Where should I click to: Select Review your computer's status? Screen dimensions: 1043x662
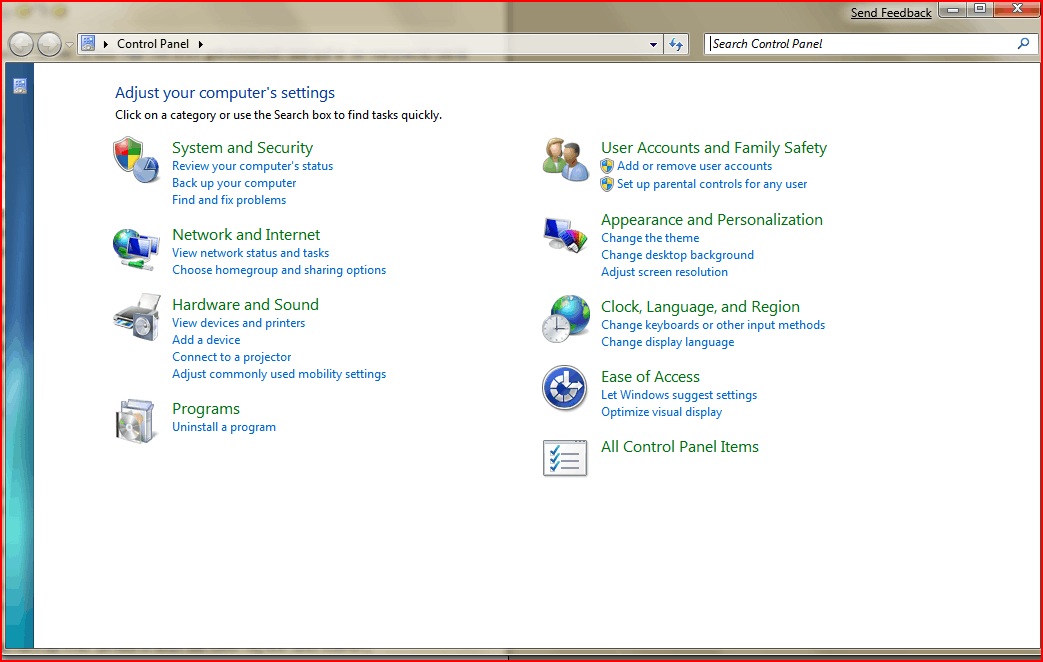252,166
